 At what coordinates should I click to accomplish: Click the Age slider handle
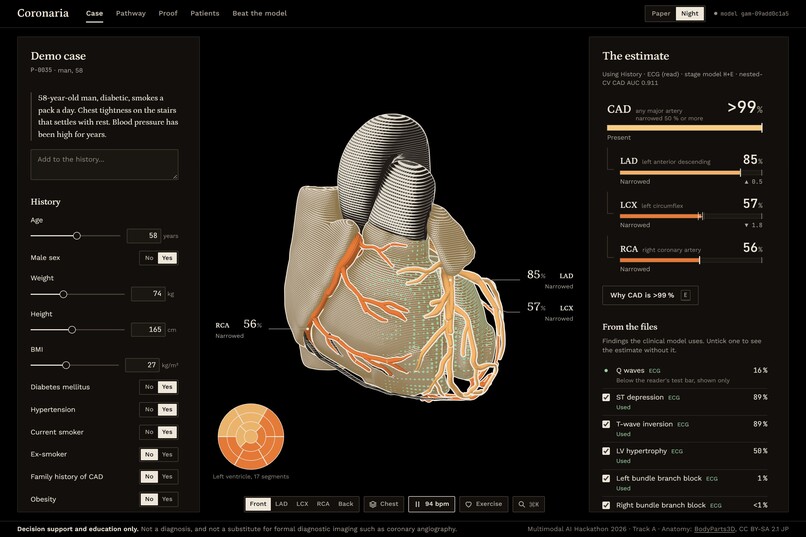click(77, 236)
